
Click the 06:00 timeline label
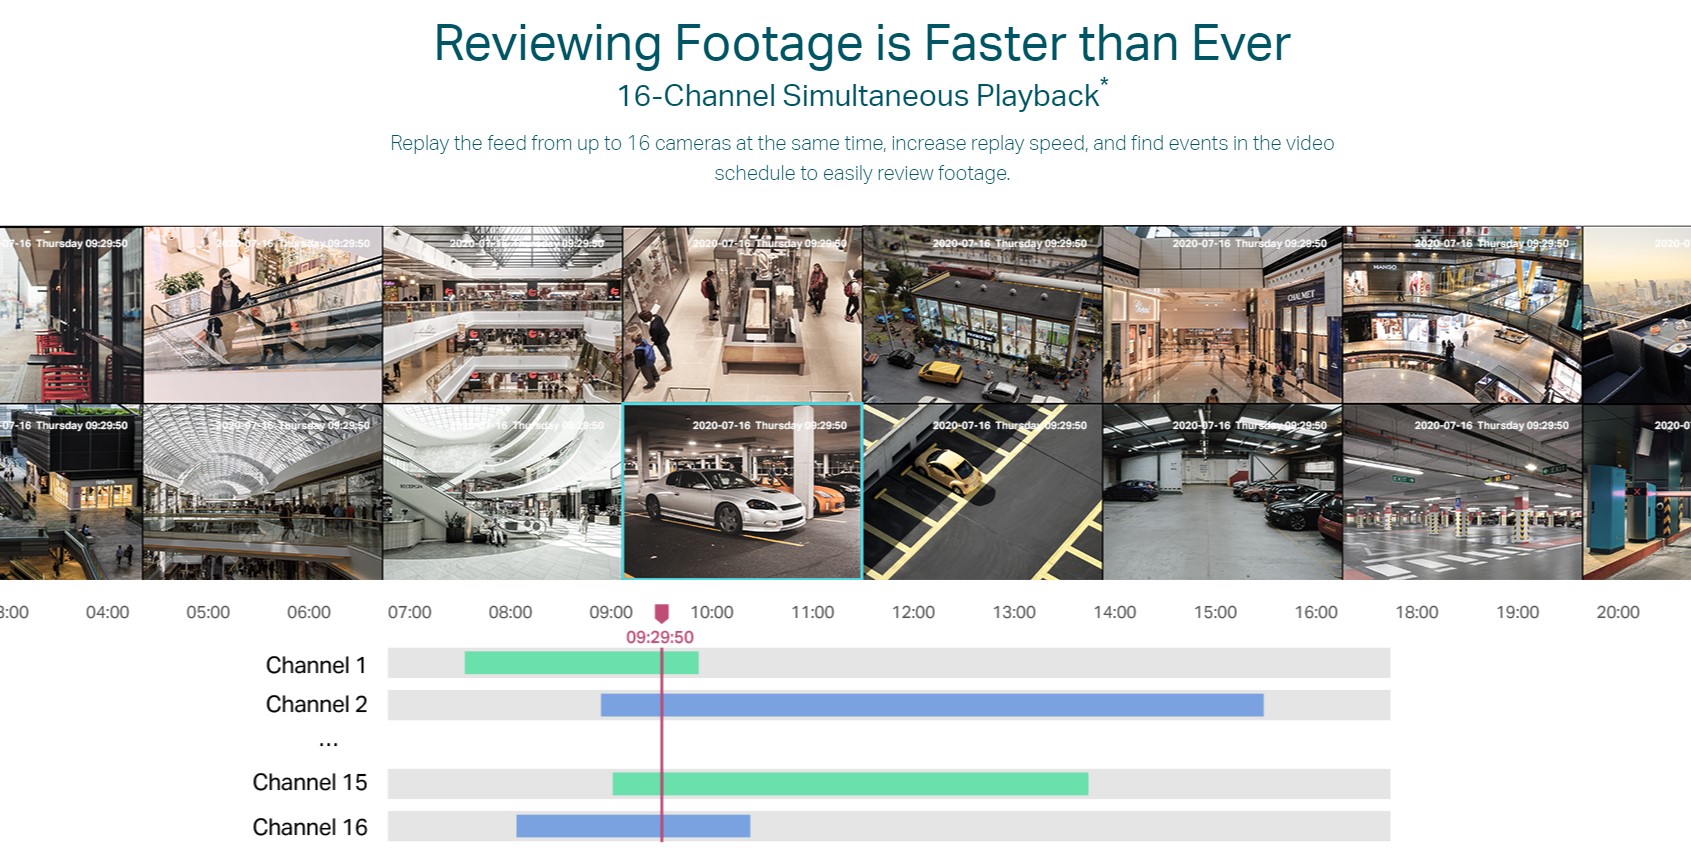click(309, 612)
